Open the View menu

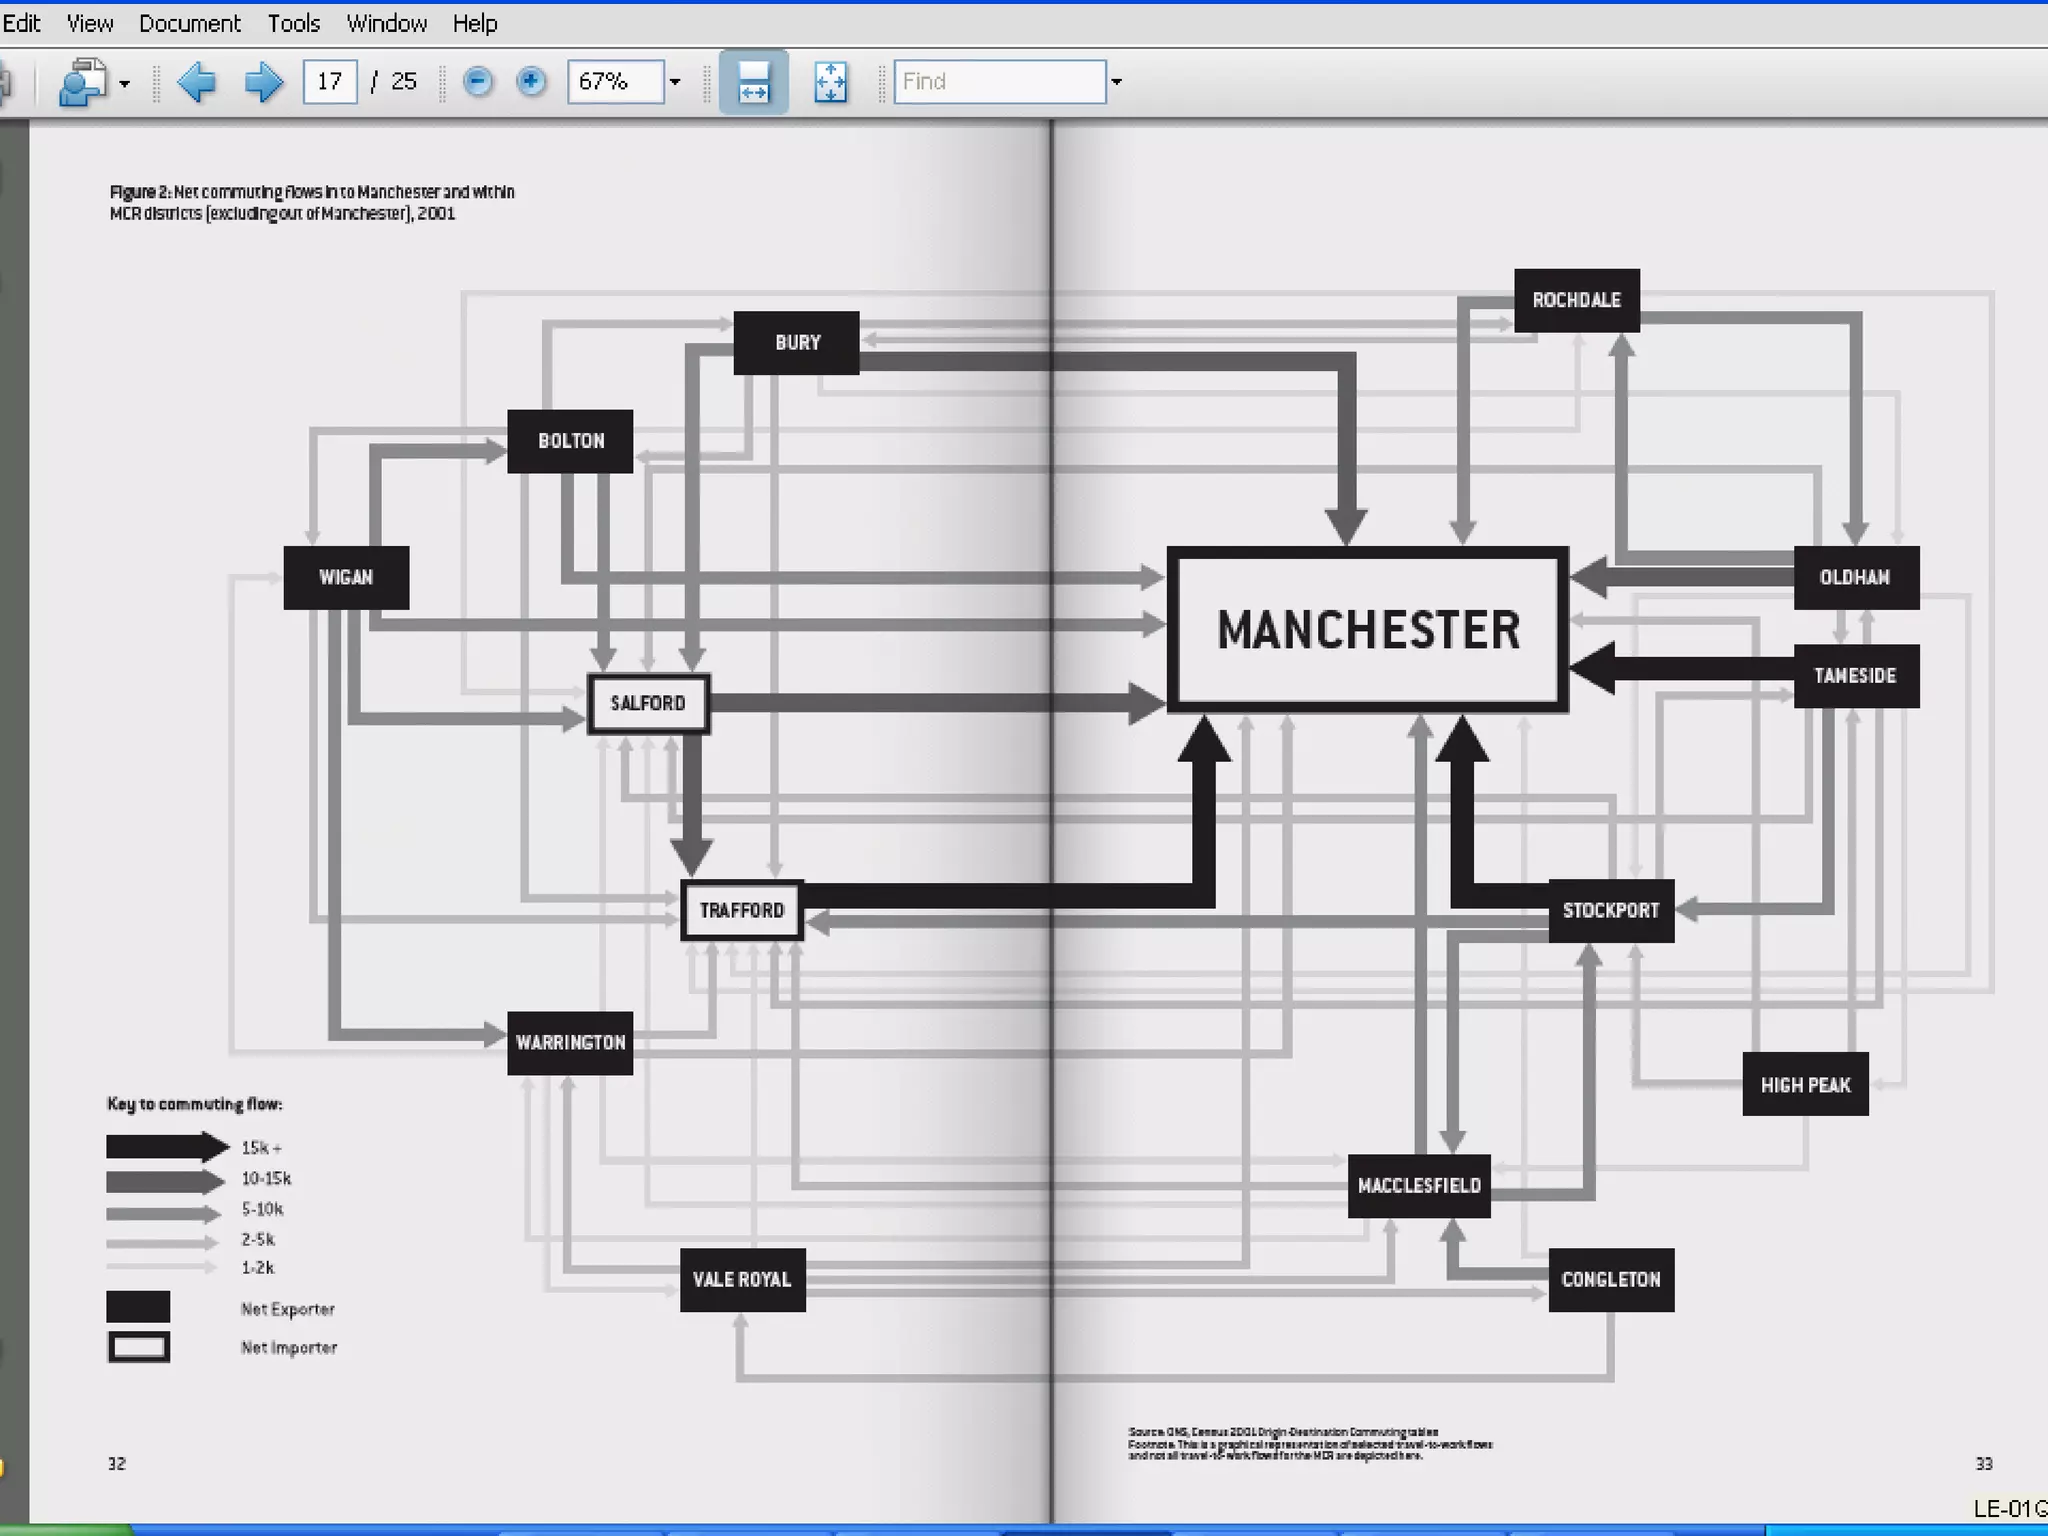pyautogui.click(x=90, y=23)
